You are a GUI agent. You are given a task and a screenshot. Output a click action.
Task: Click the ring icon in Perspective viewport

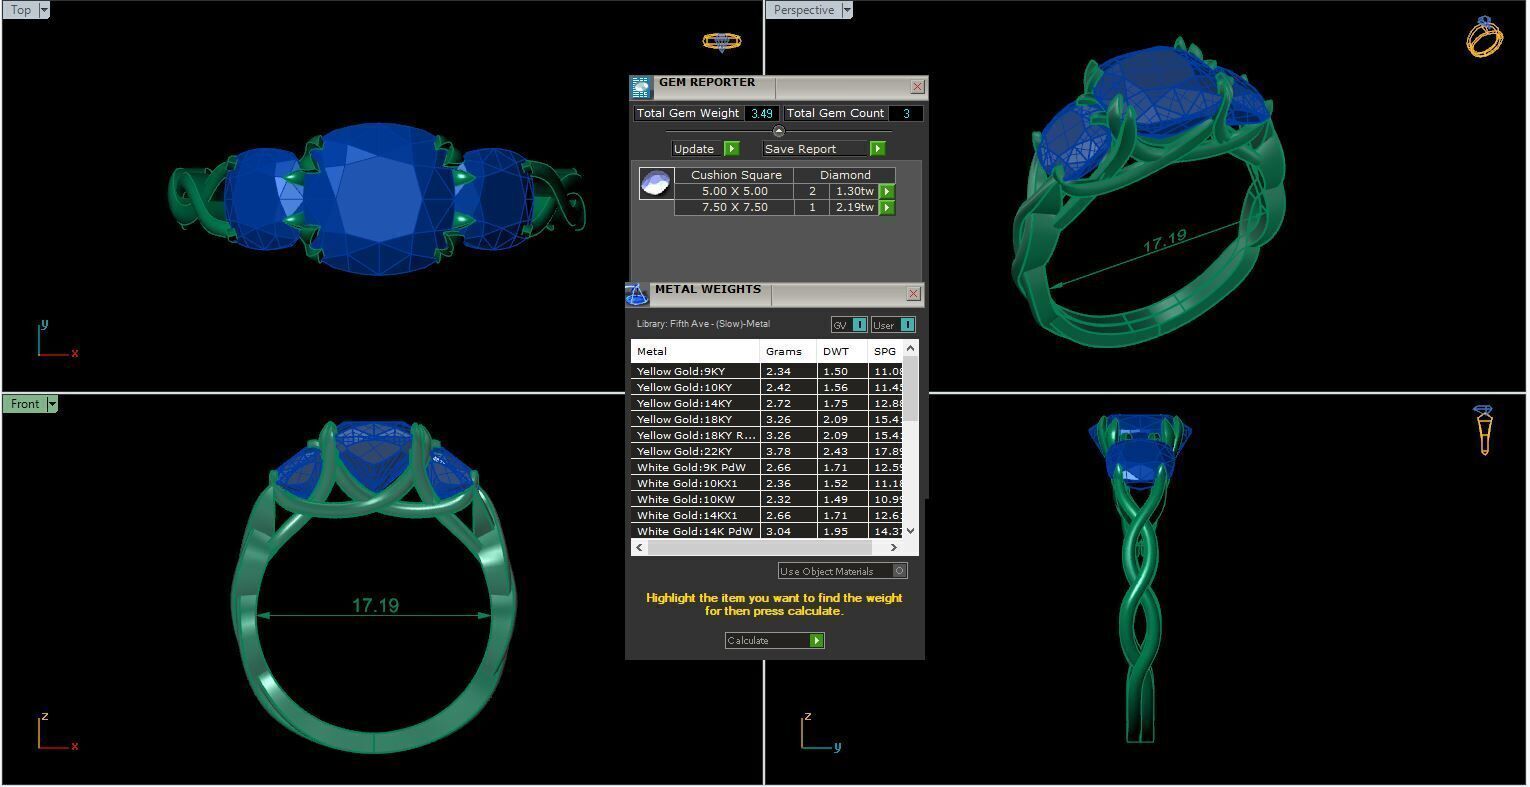1485,37
